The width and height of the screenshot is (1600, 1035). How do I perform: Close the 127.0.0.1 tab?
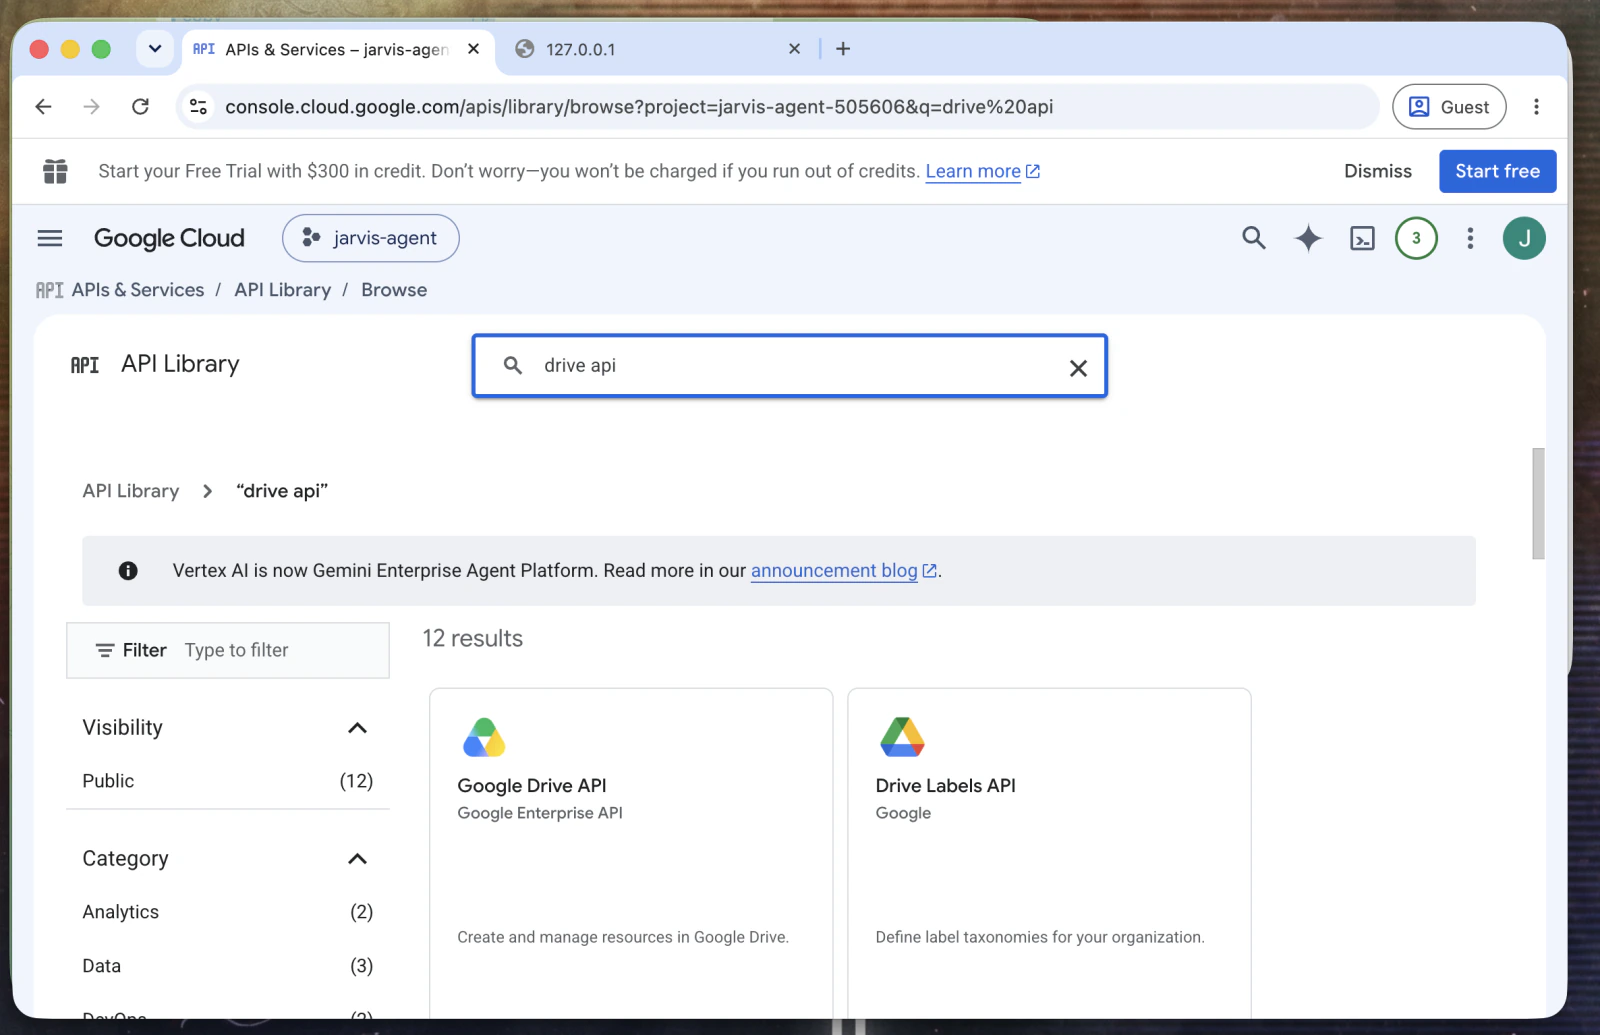tap(794, 49)
